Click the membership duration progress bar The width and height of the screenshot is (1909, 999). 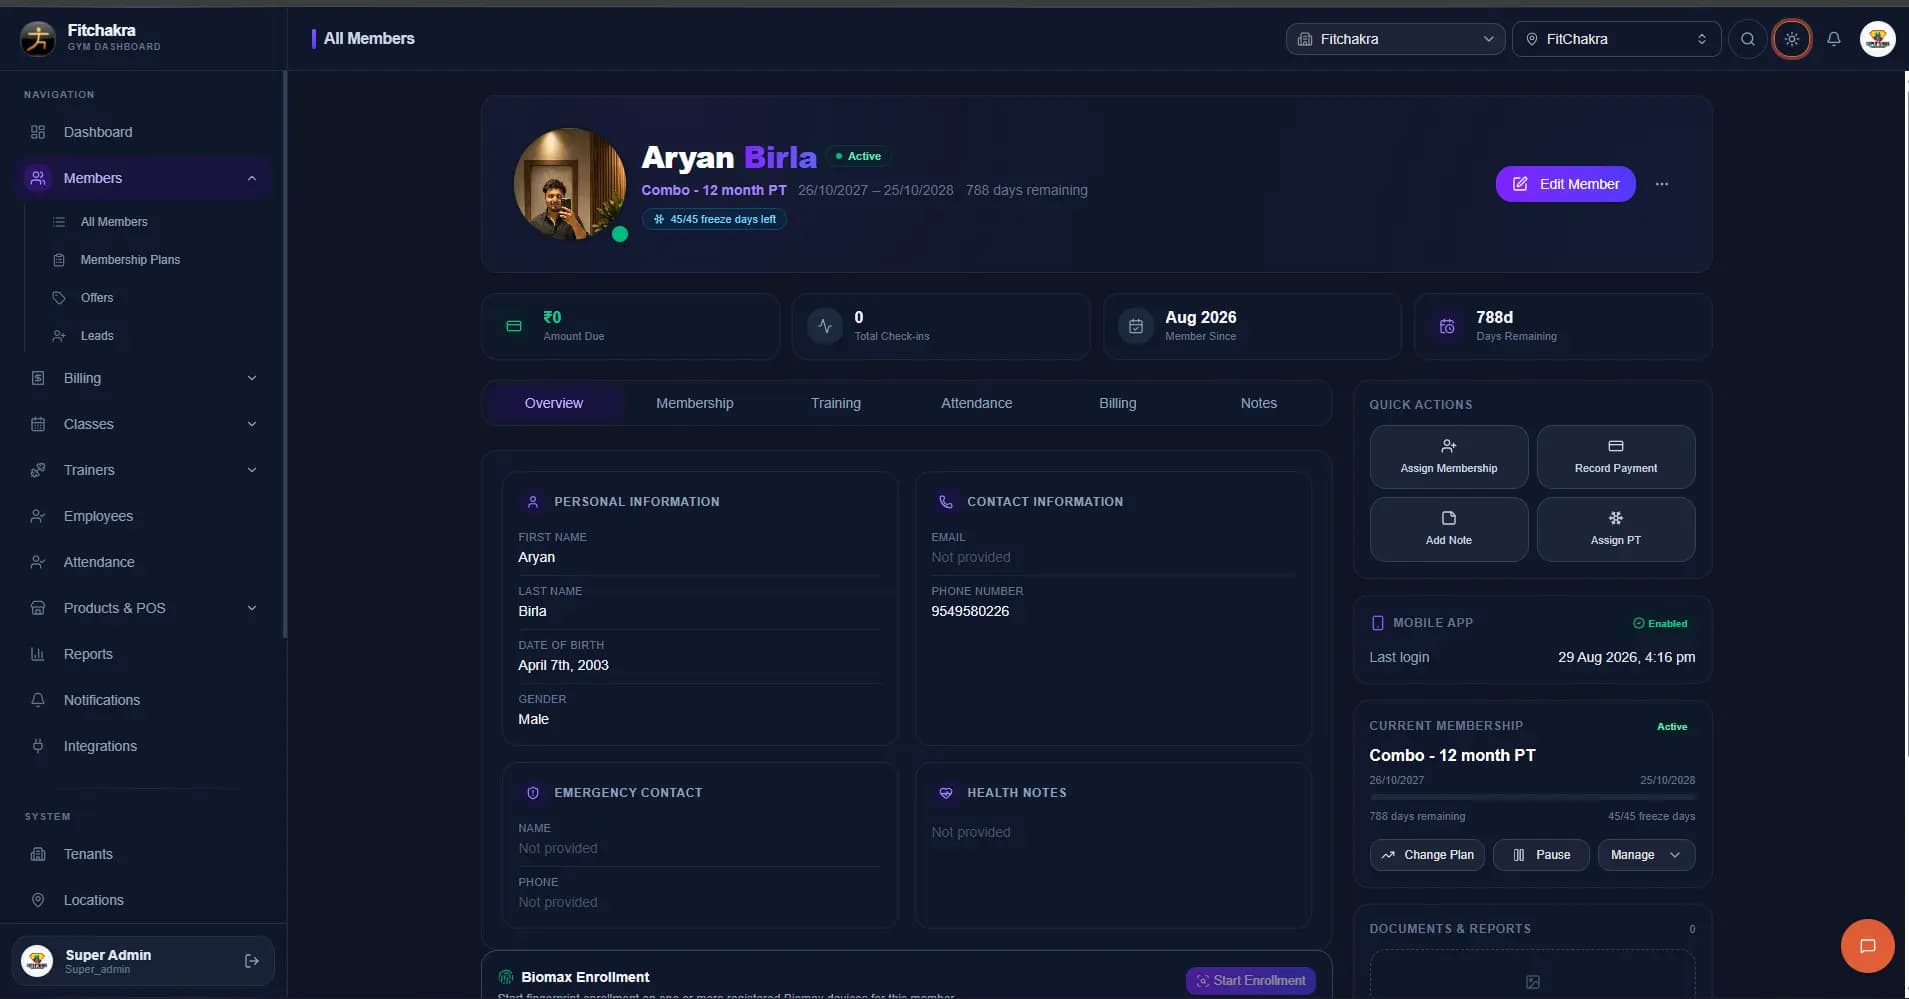[1532, 797]
